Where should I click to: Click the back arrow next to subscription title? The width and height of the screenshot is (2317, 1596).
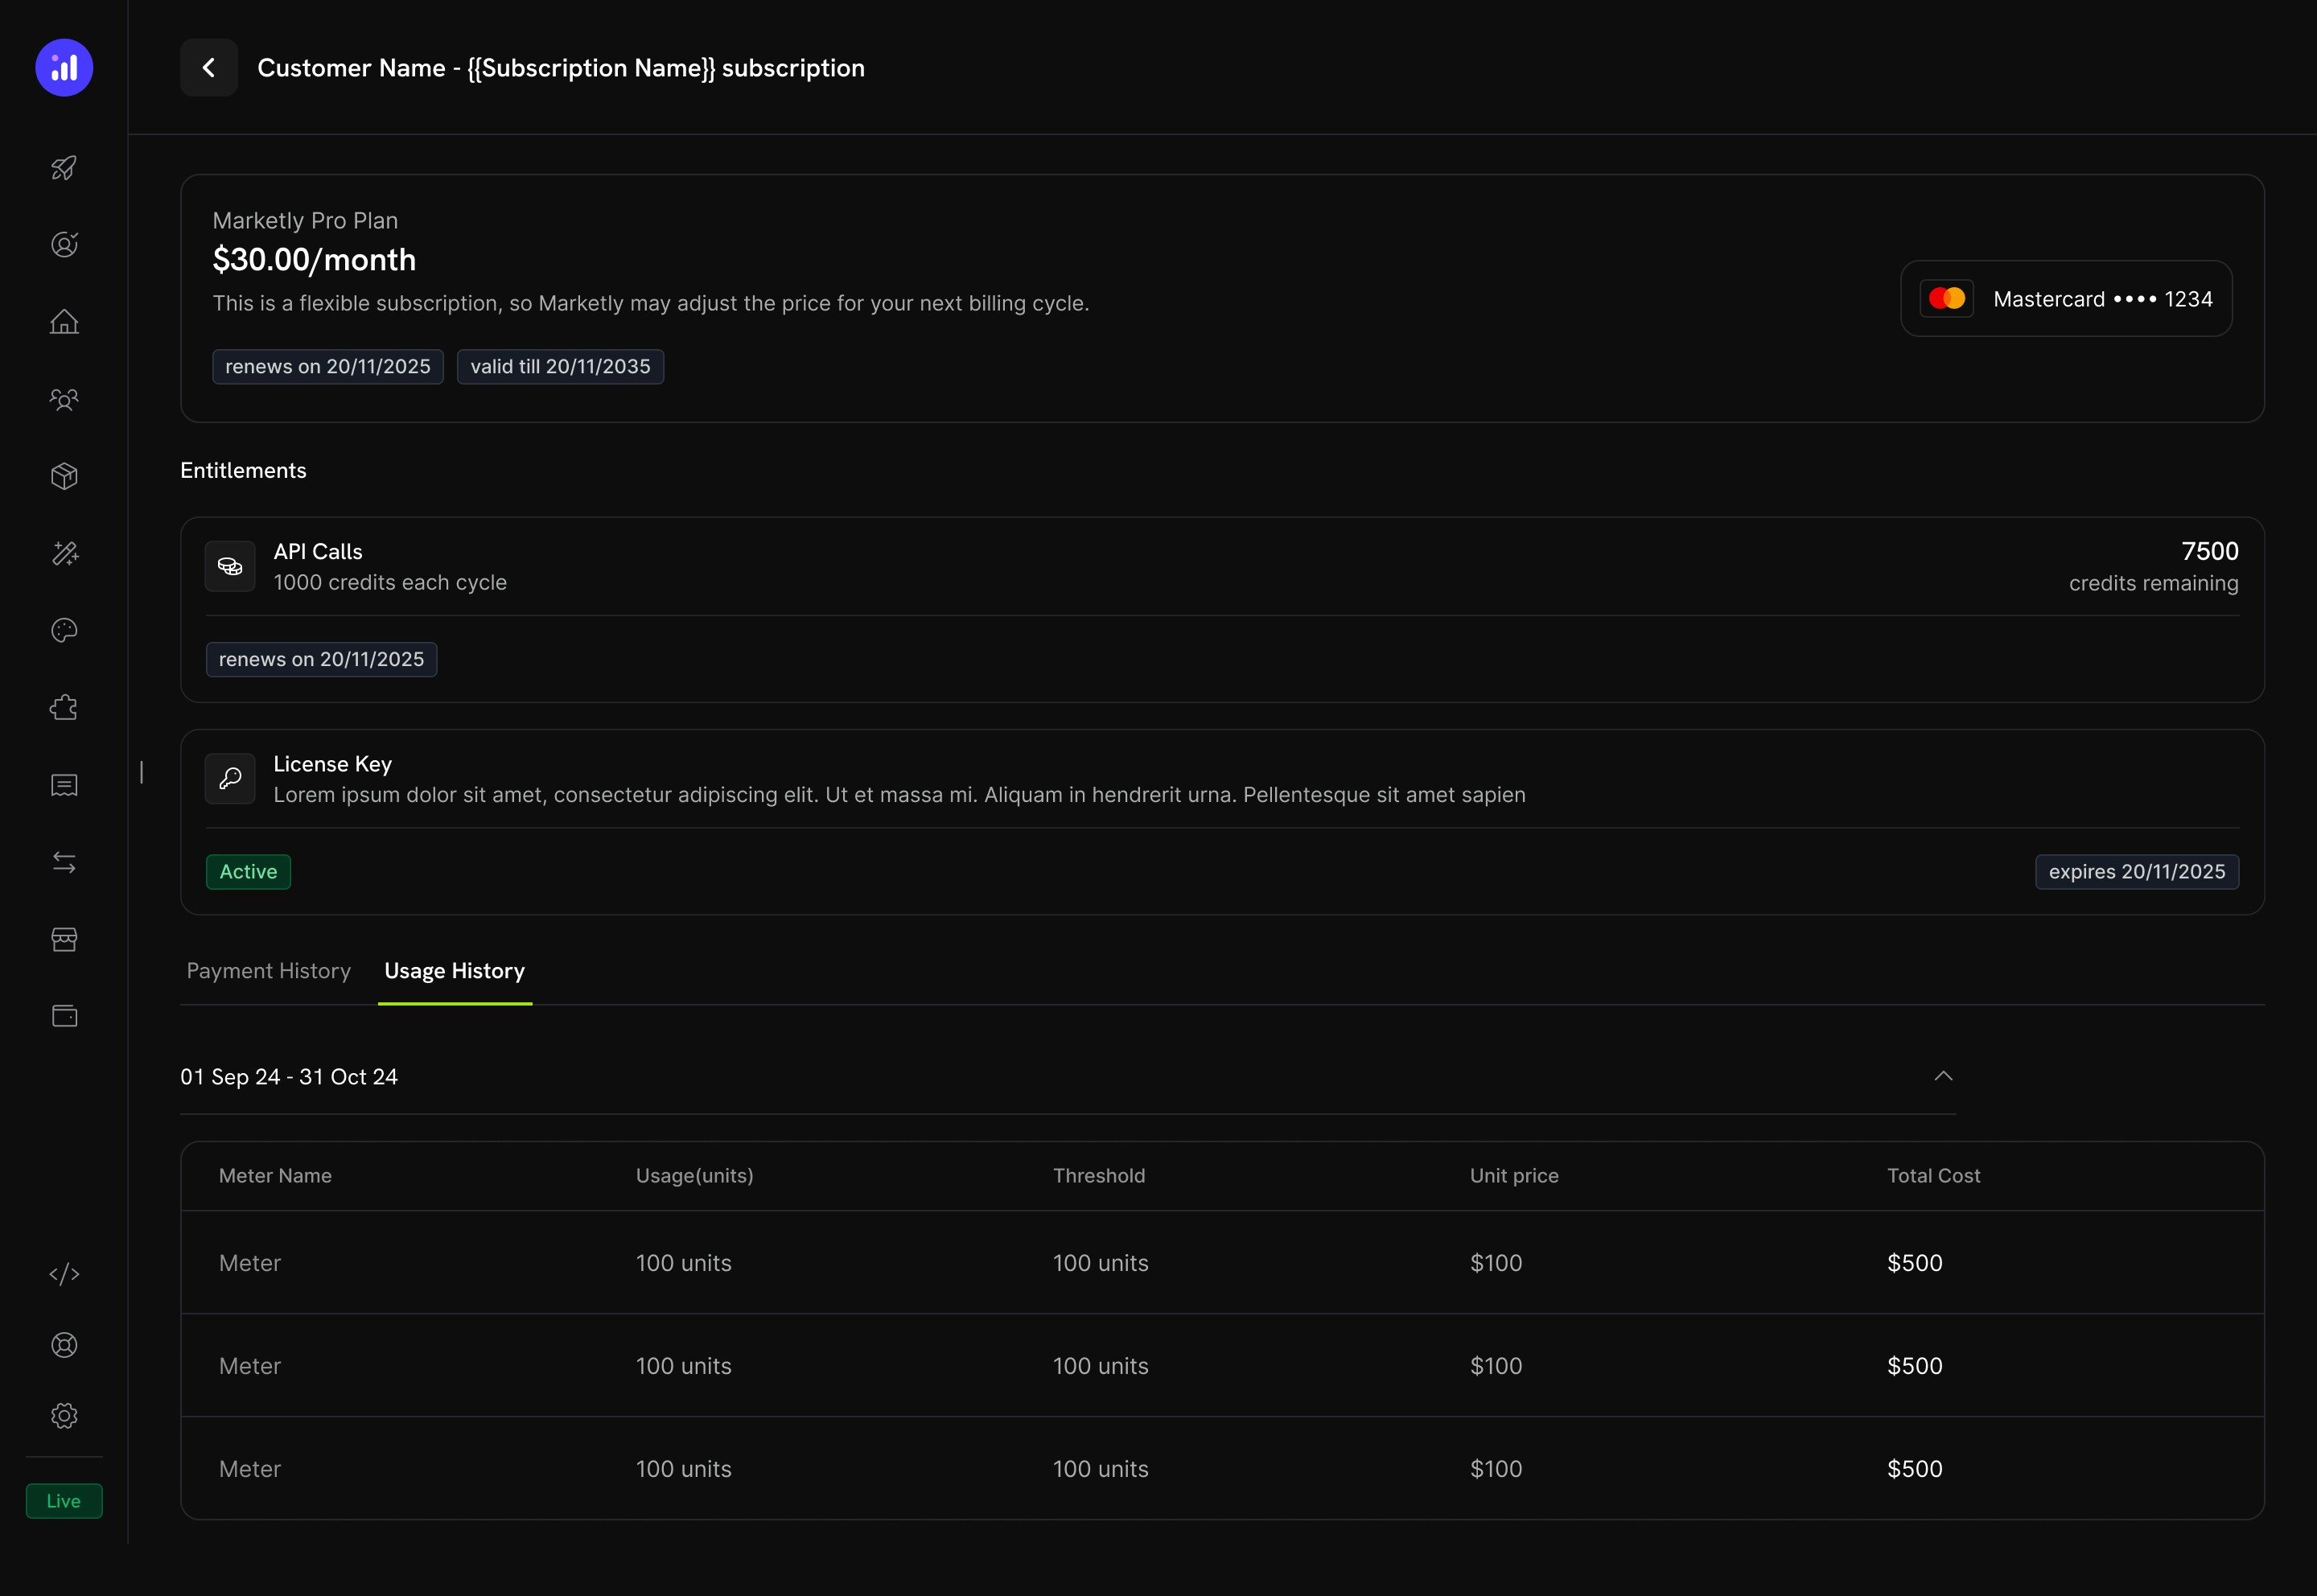pos(208,67)
